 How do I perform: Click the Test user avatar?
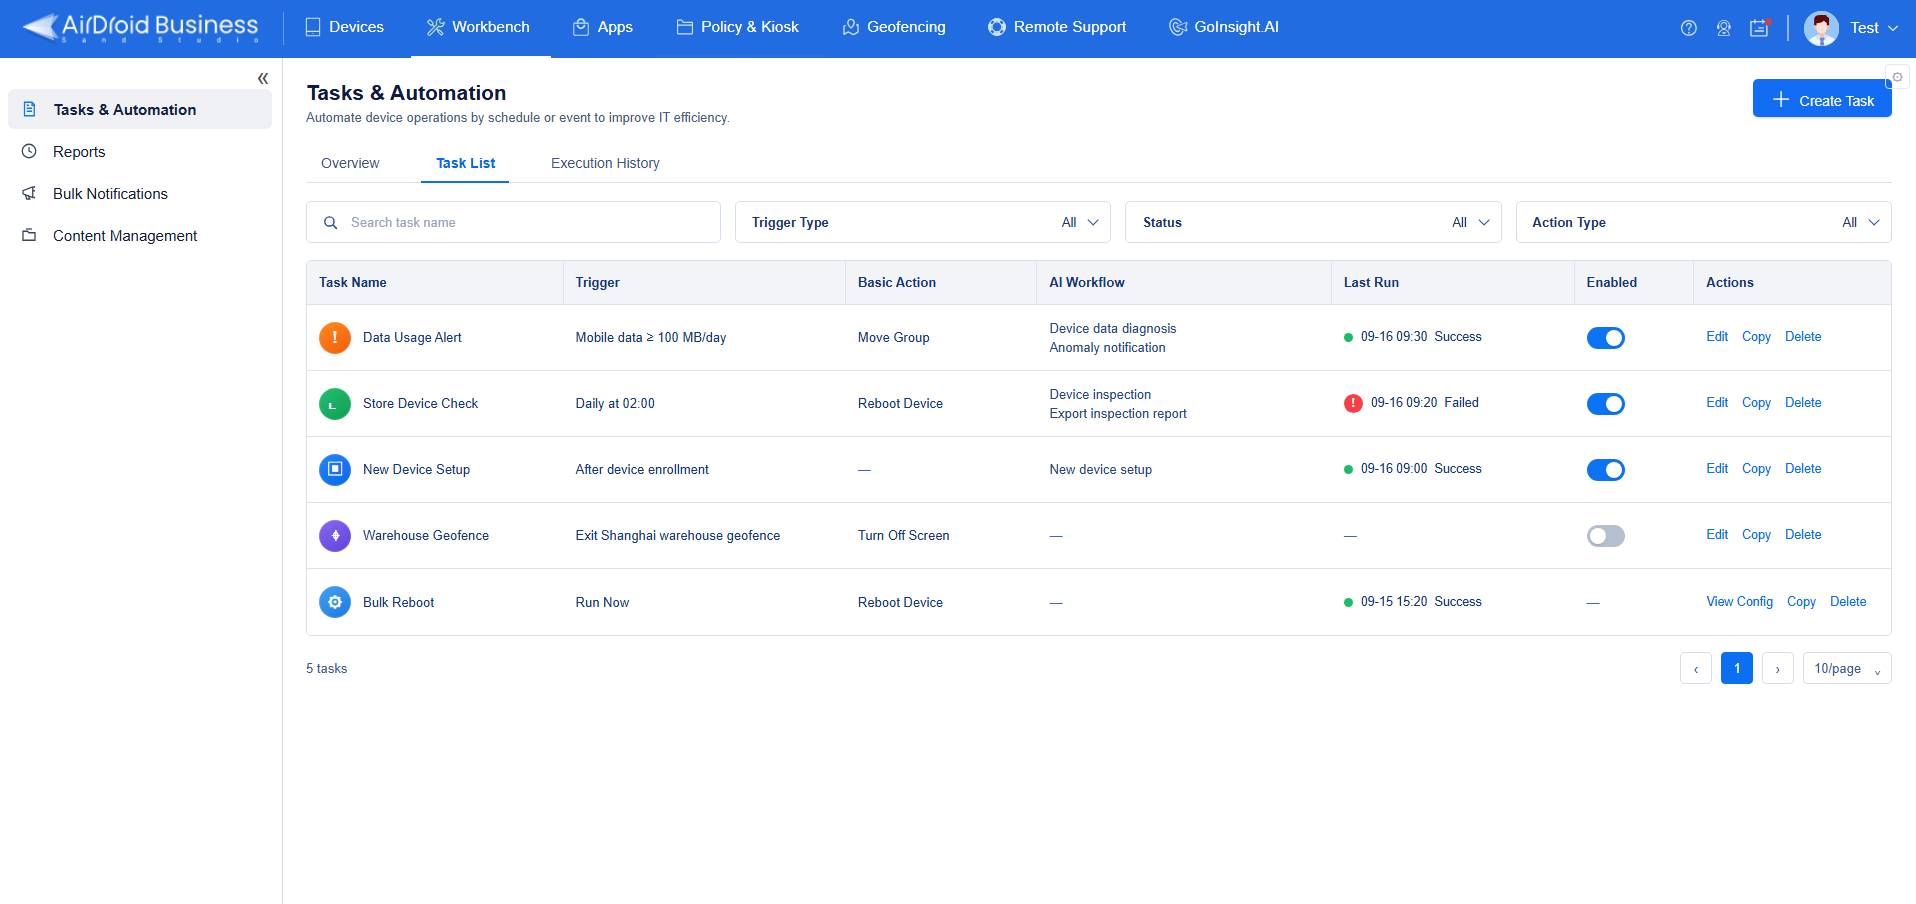click(1821, 28)
